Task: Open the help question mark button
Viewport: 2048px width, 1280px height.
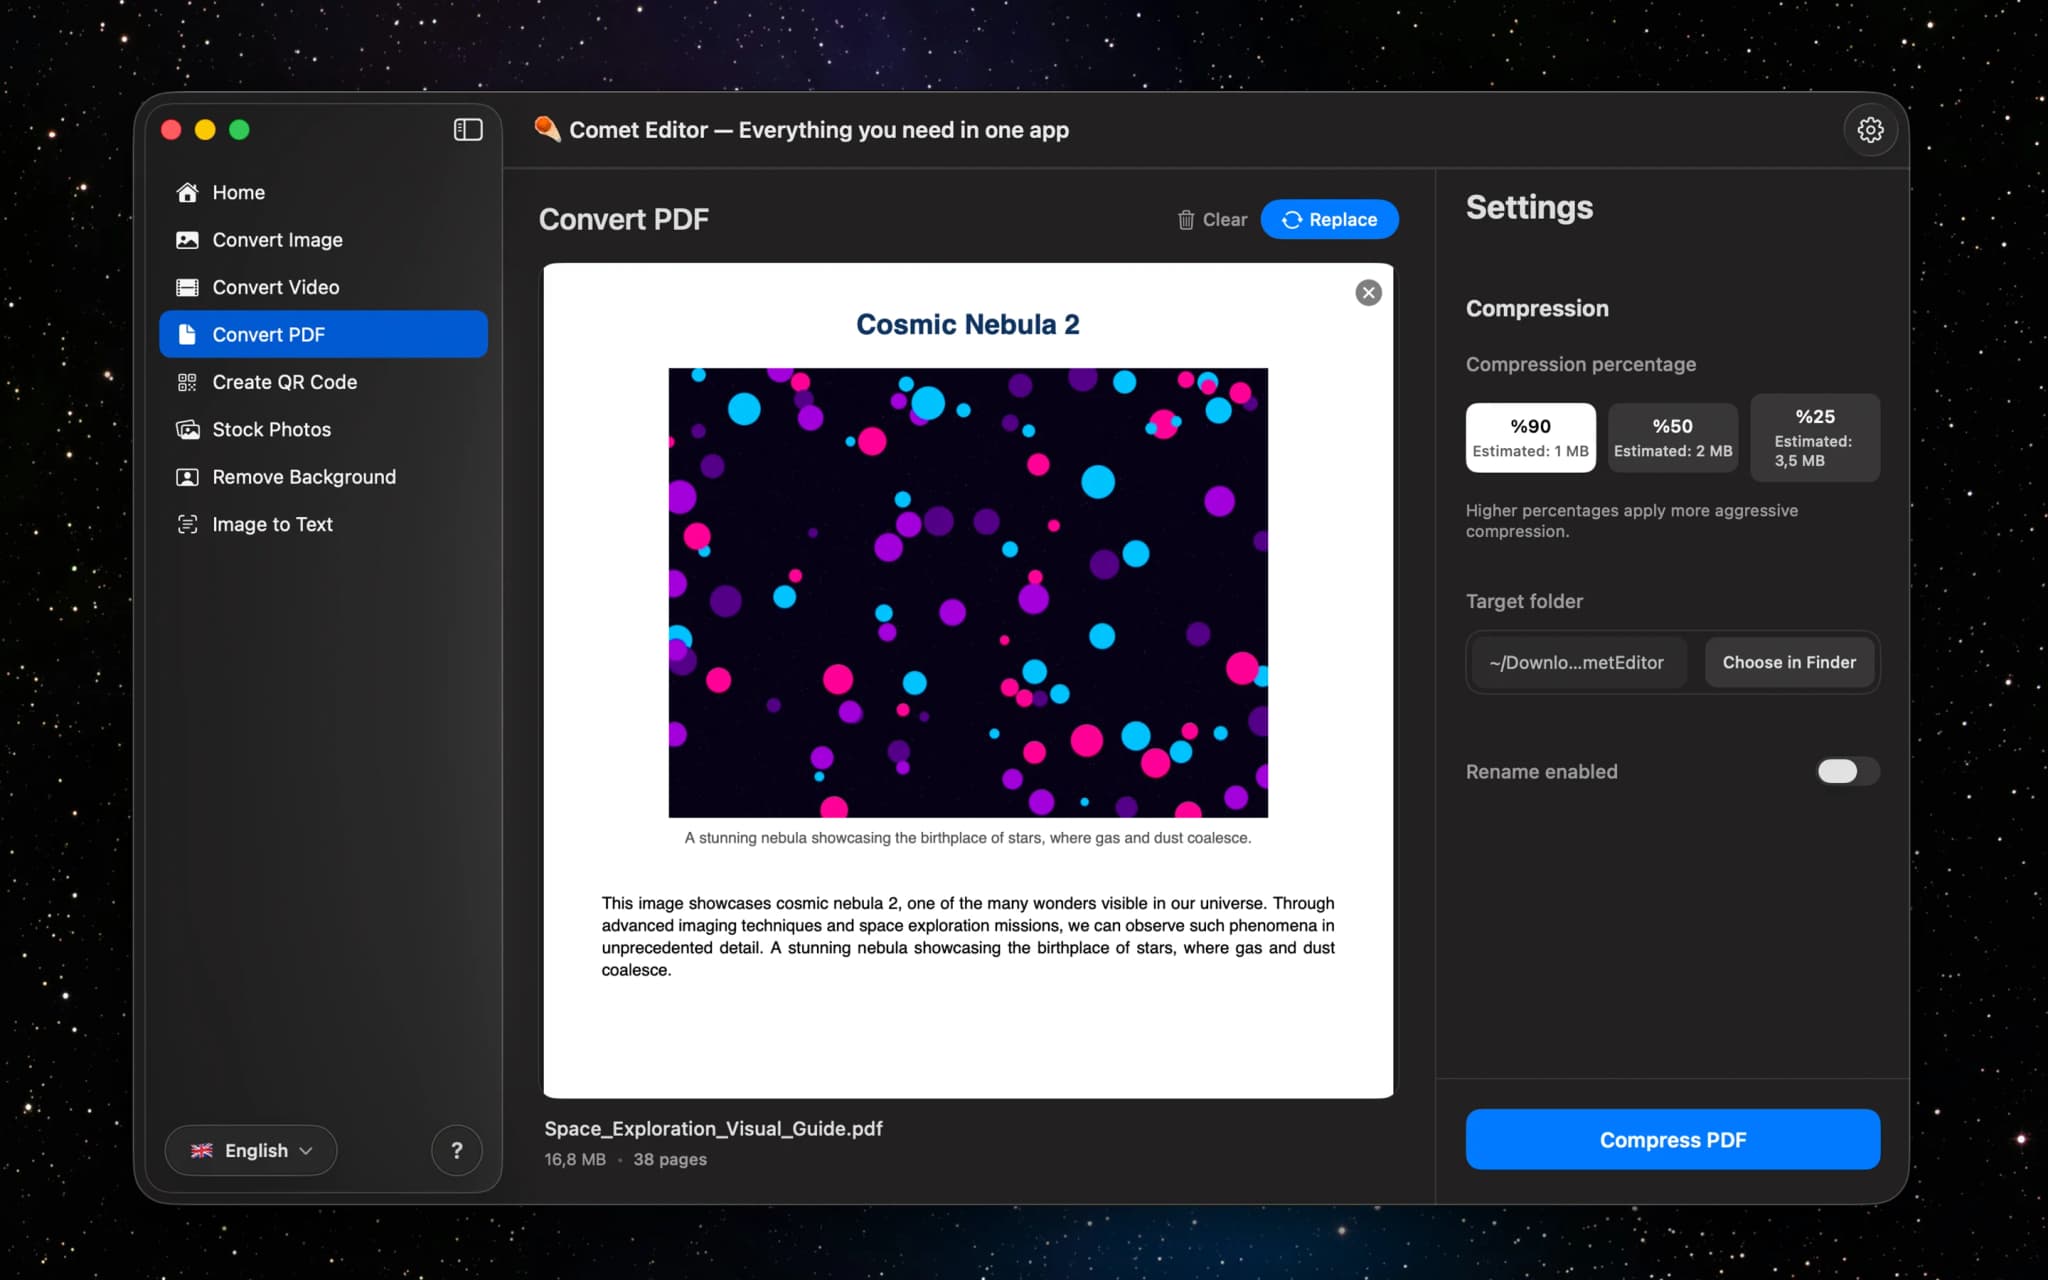Action: pos(457,1150)
